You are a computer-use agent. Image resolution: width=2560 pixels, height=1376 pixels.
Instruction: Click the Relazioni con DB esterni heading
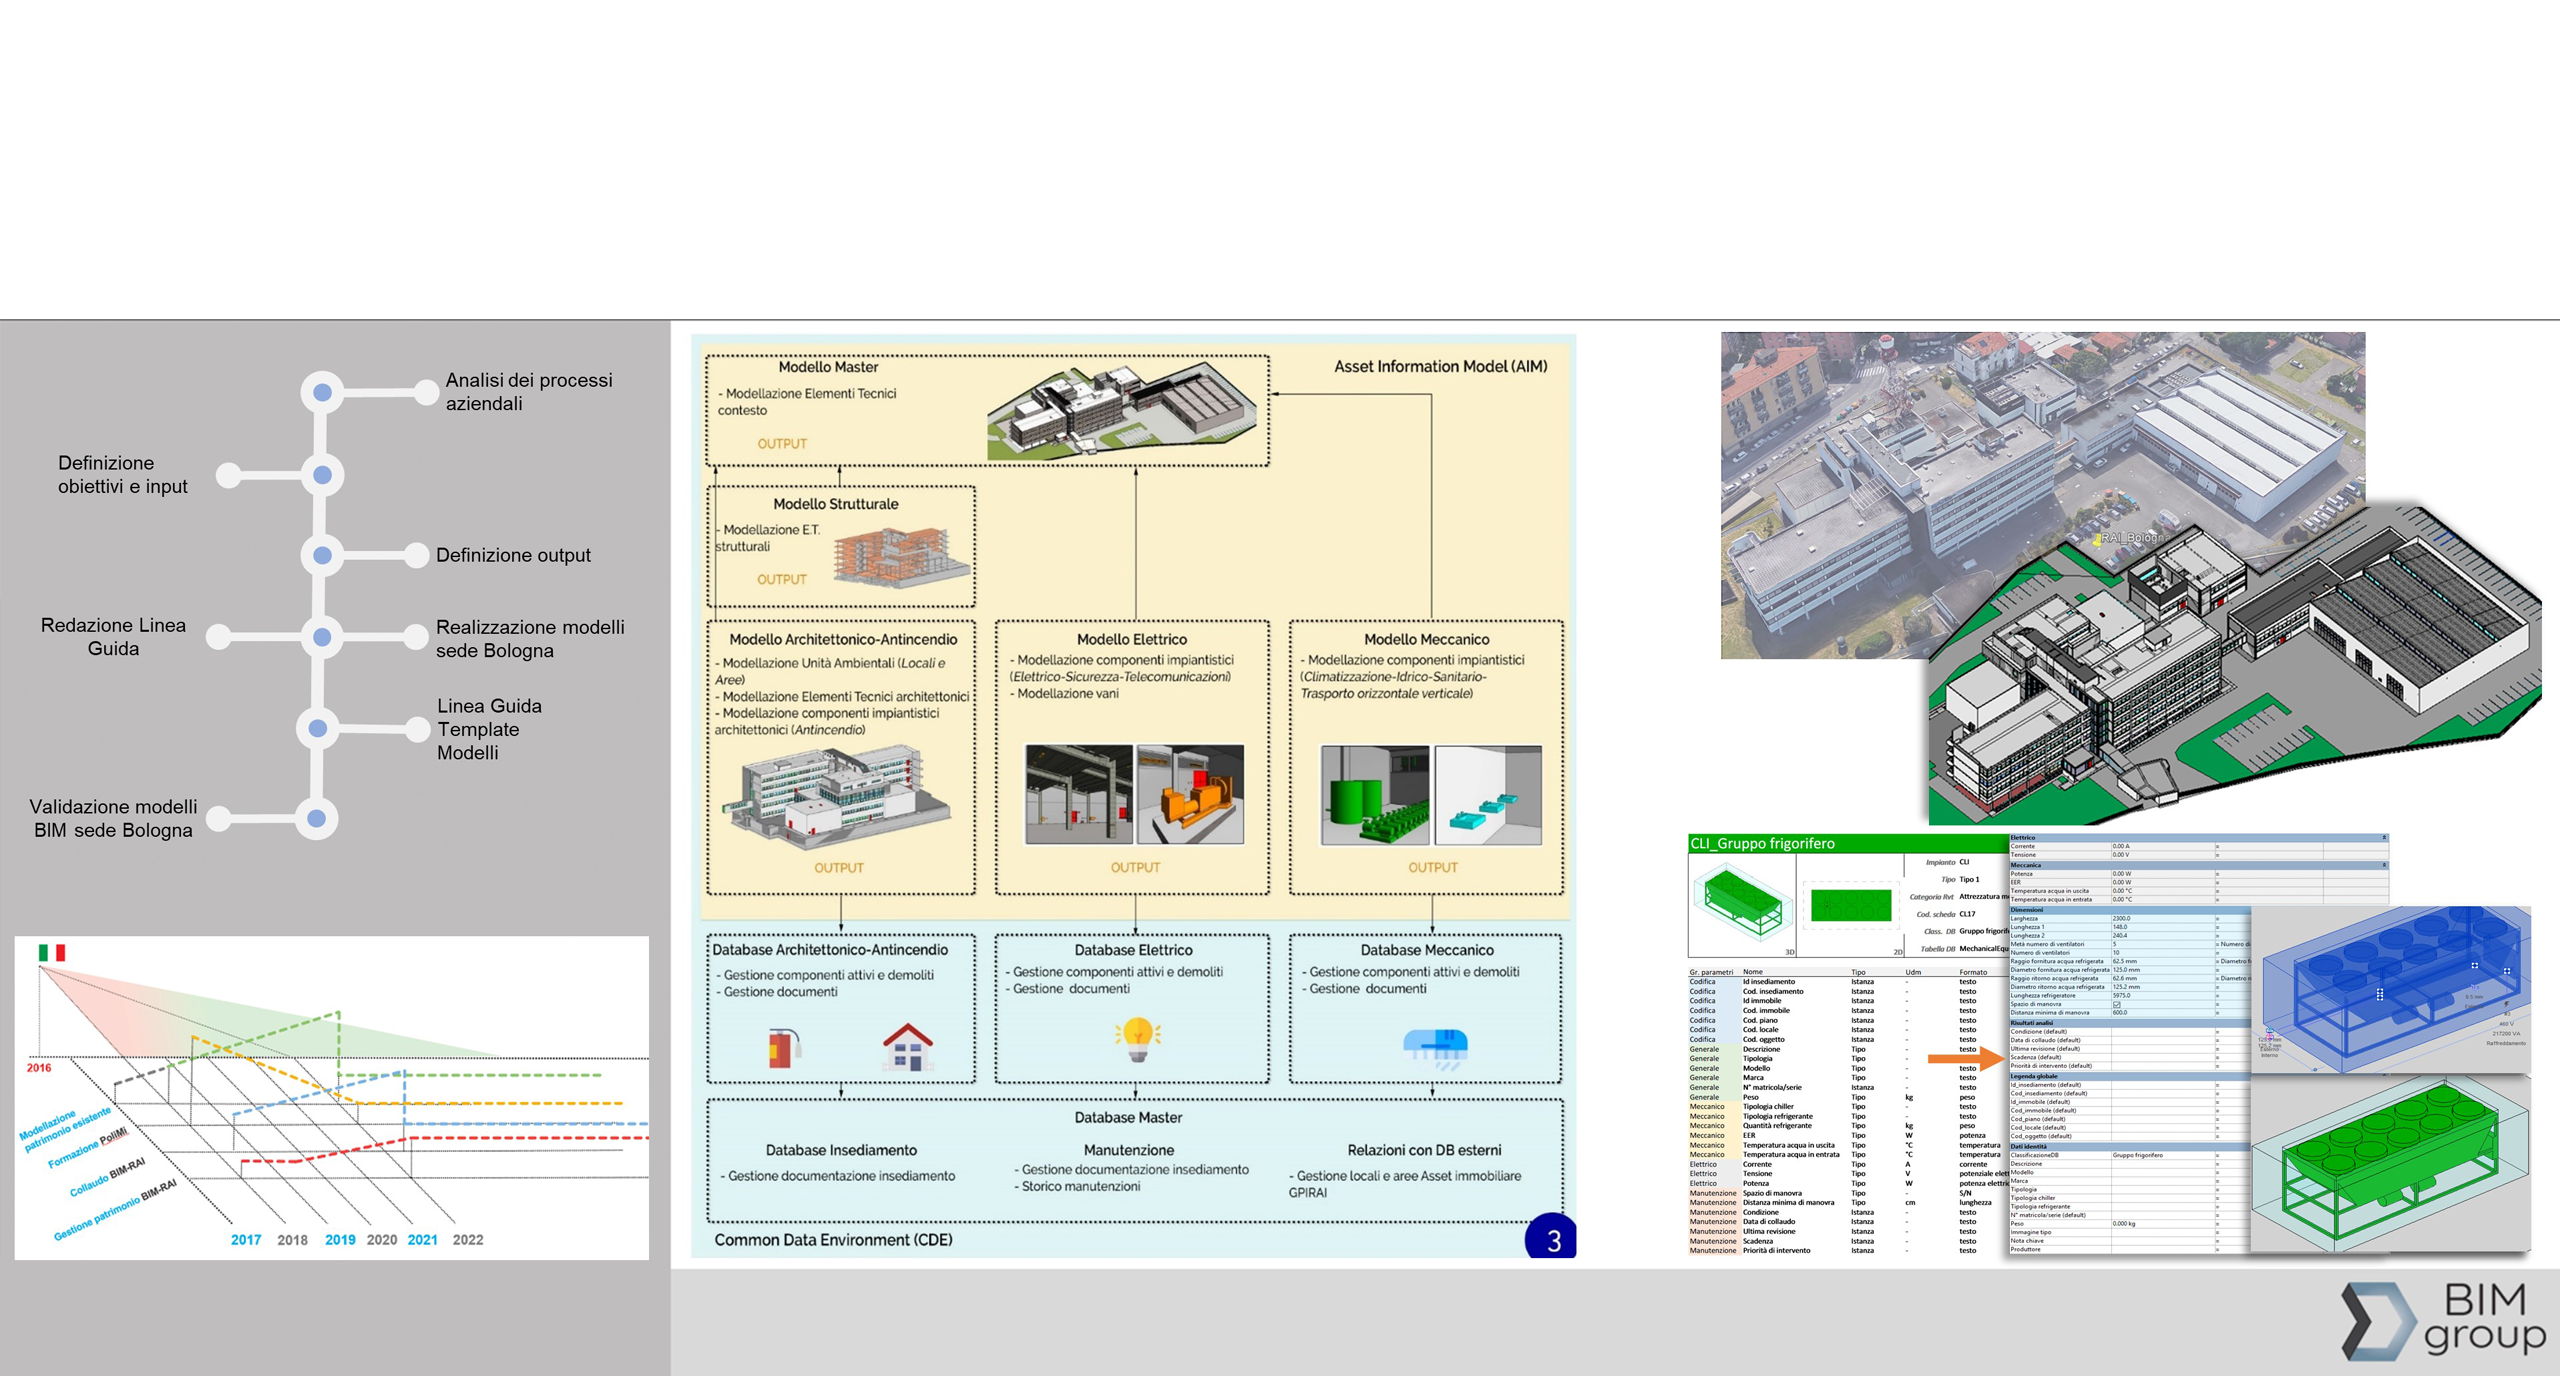(1424, 1150)
